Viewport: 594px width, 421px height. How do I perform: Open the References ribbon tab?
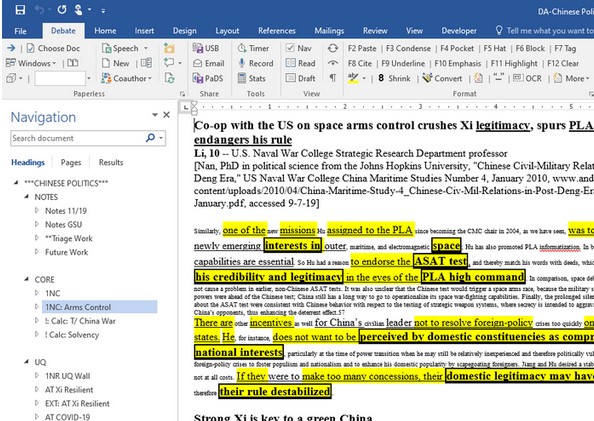tap(277, 31)
